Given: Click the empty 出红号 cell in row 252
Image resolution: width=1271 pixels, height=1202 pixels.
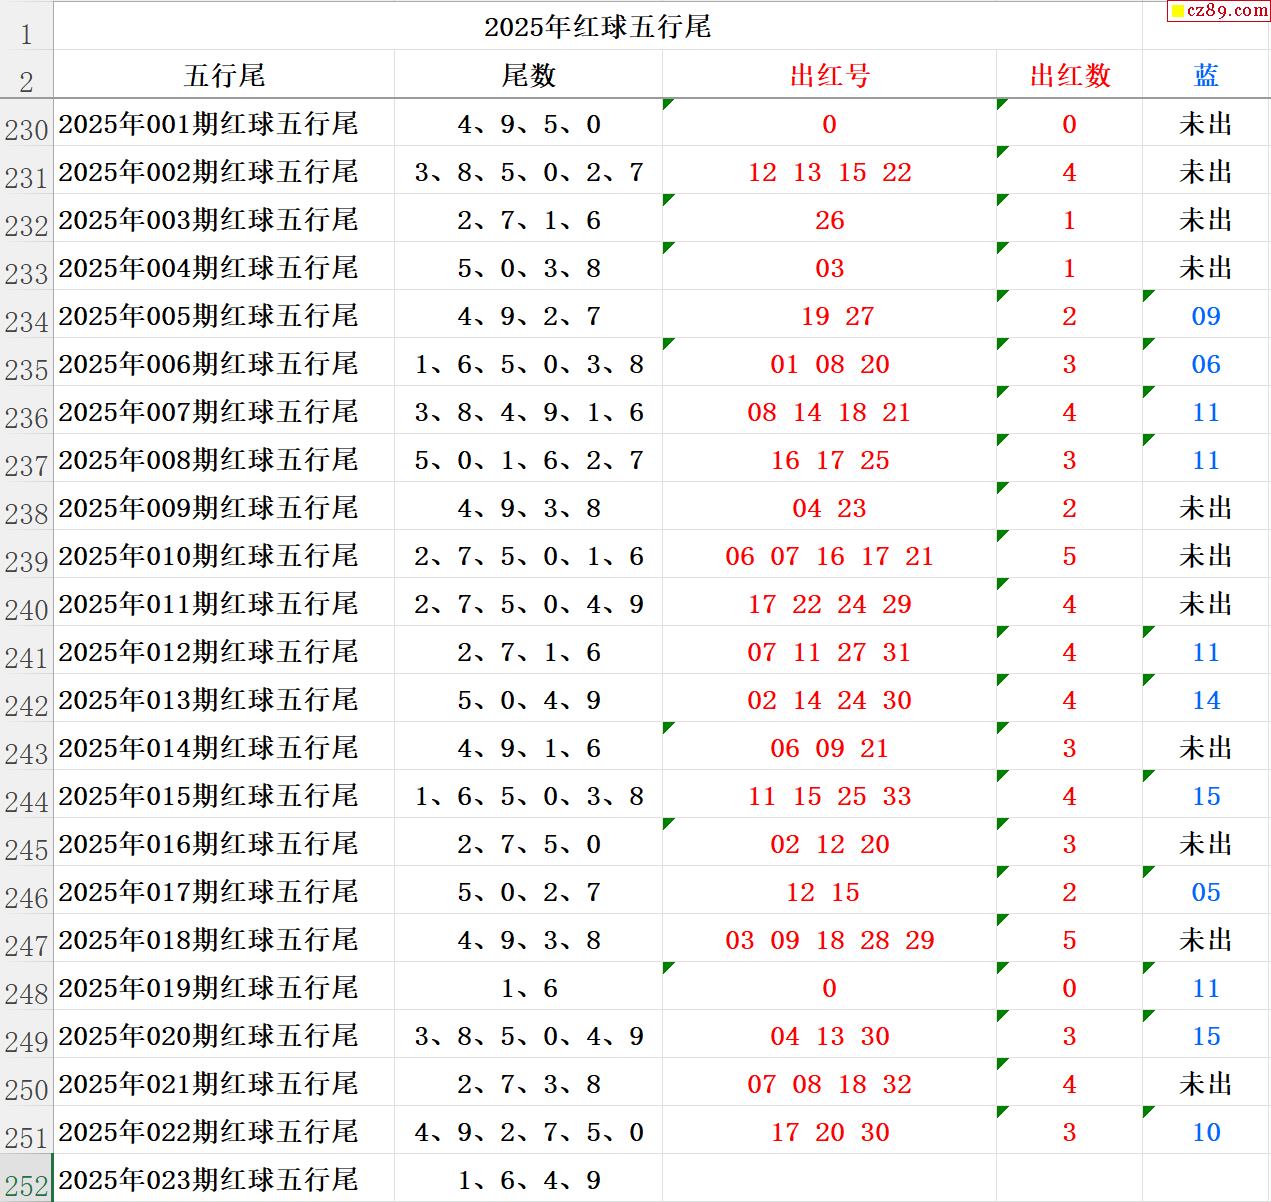Looking at the screenshot, I should [x=829, y=1180].
